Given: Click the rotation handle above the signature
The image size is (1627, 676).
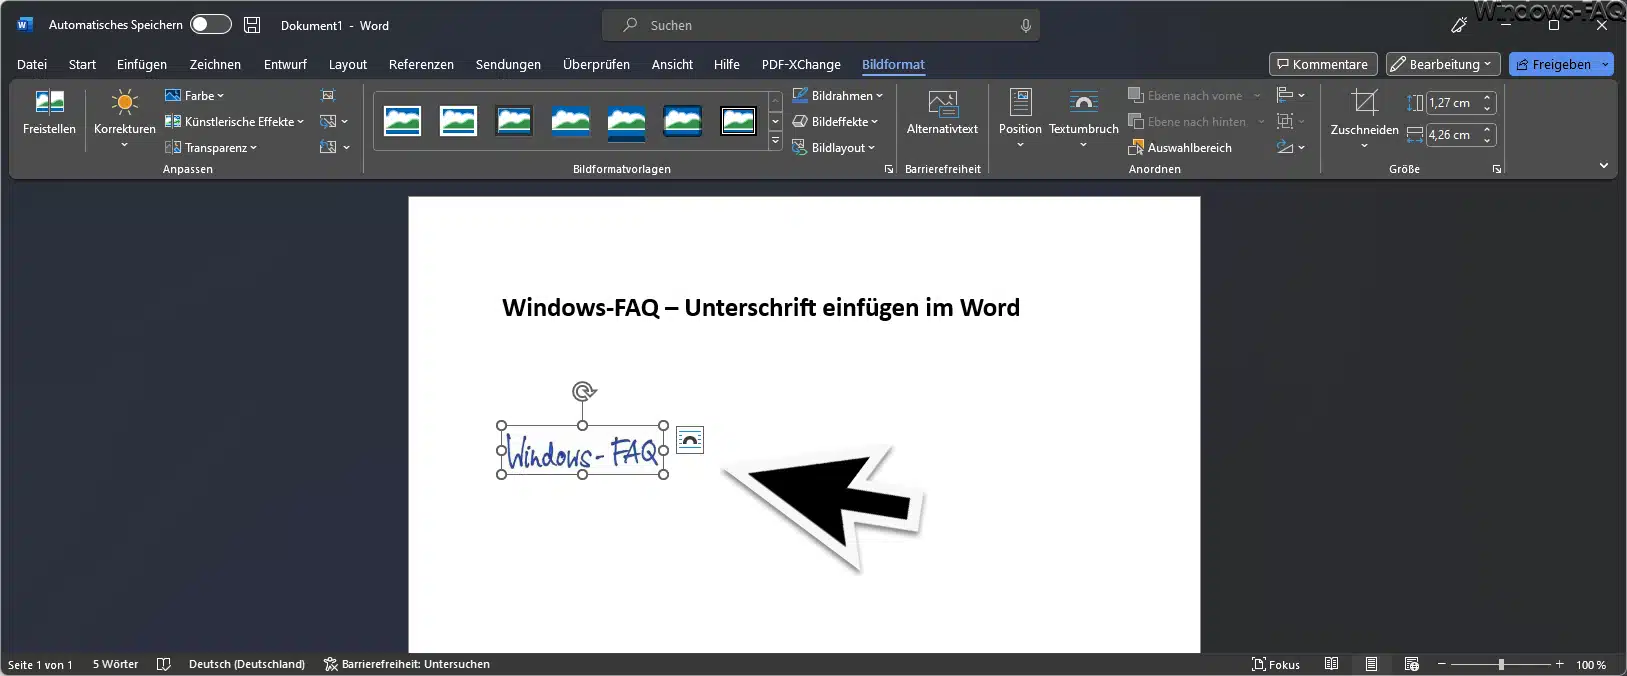Looking at the screenshot, I should [x=584, y=391].
